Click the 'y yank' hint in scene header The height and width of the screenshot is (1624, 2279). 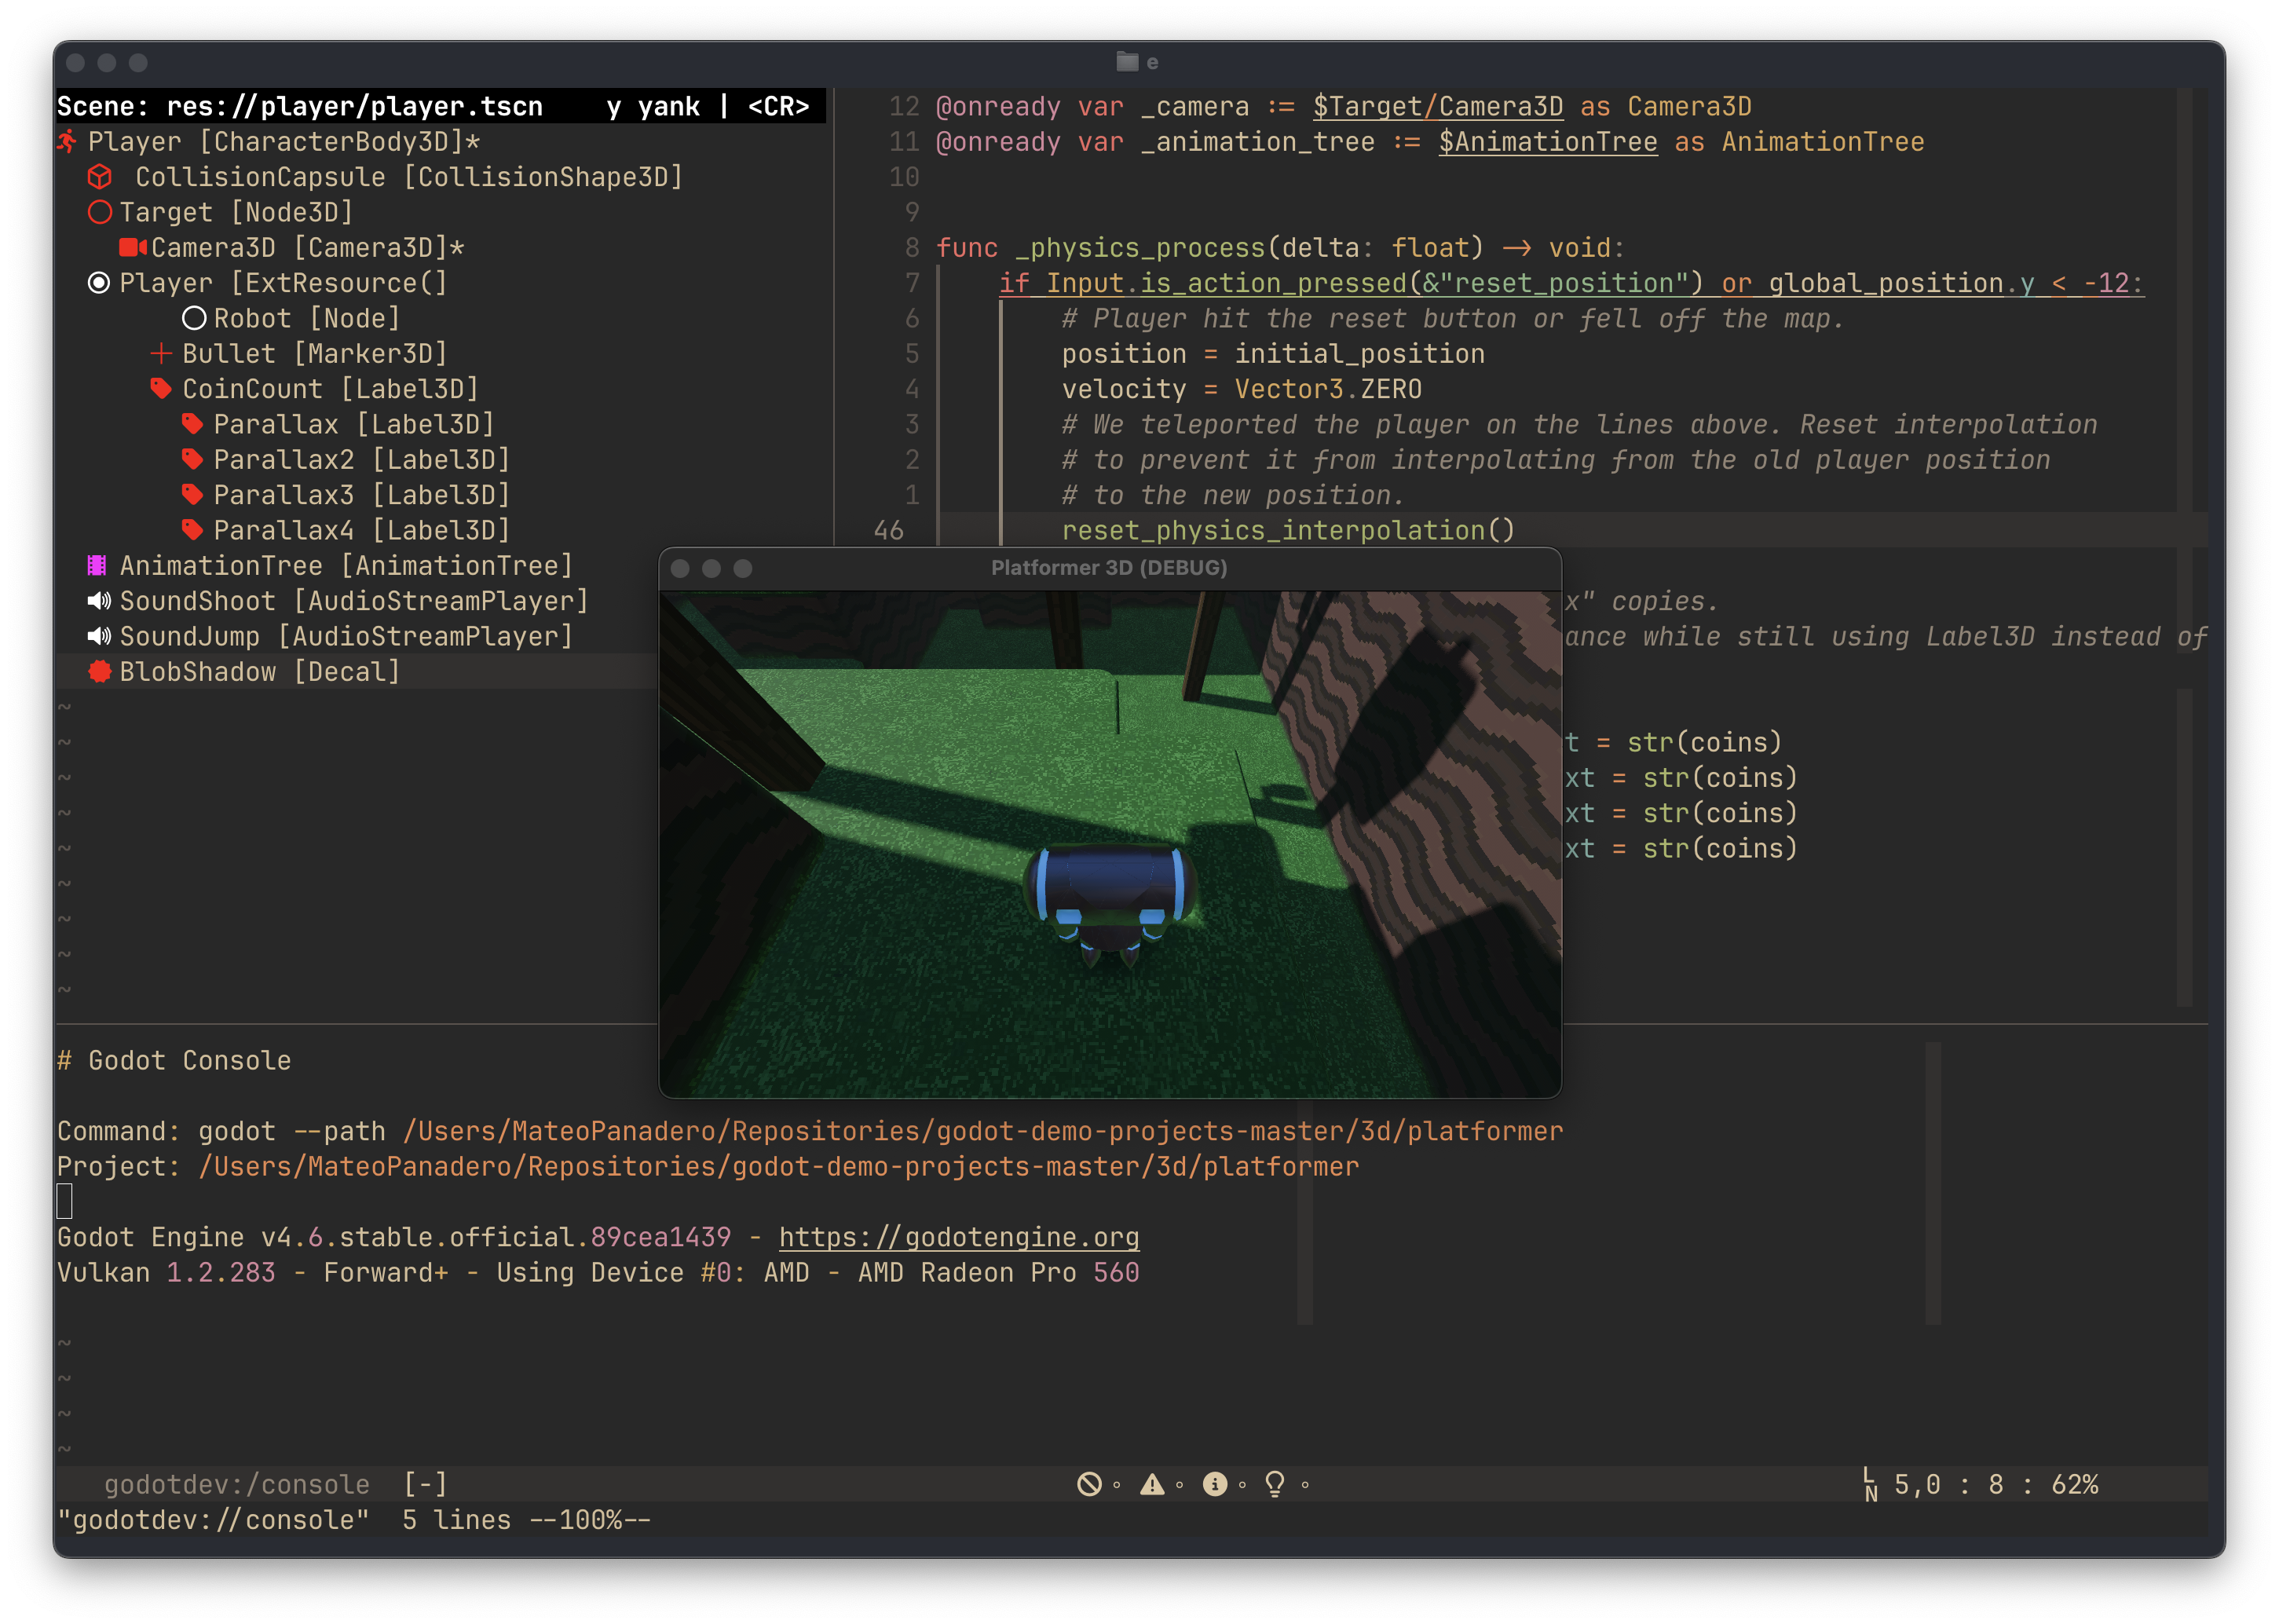click(x=653, y=106)
